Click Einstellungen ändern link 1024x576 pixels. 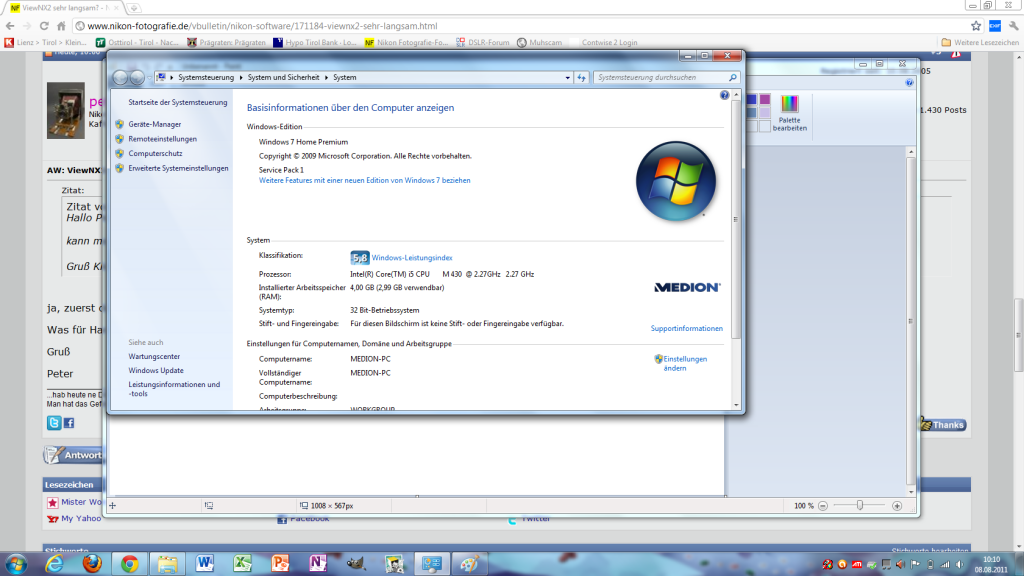tap(685, 364)
